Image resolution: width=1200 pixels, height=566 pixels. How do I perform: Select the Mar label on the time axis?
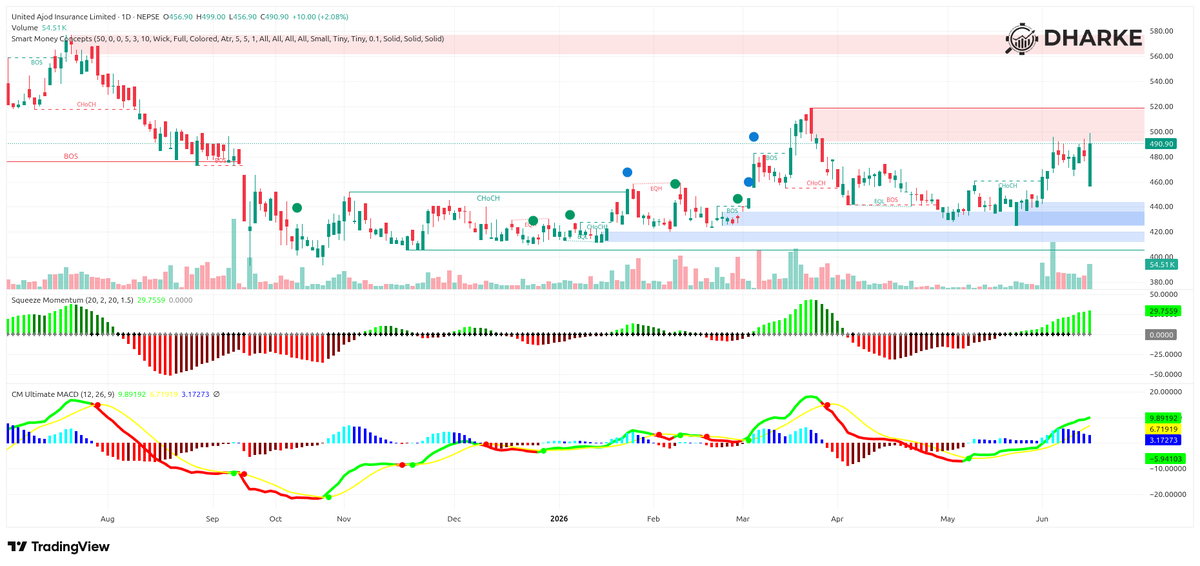tap(742, 520)
